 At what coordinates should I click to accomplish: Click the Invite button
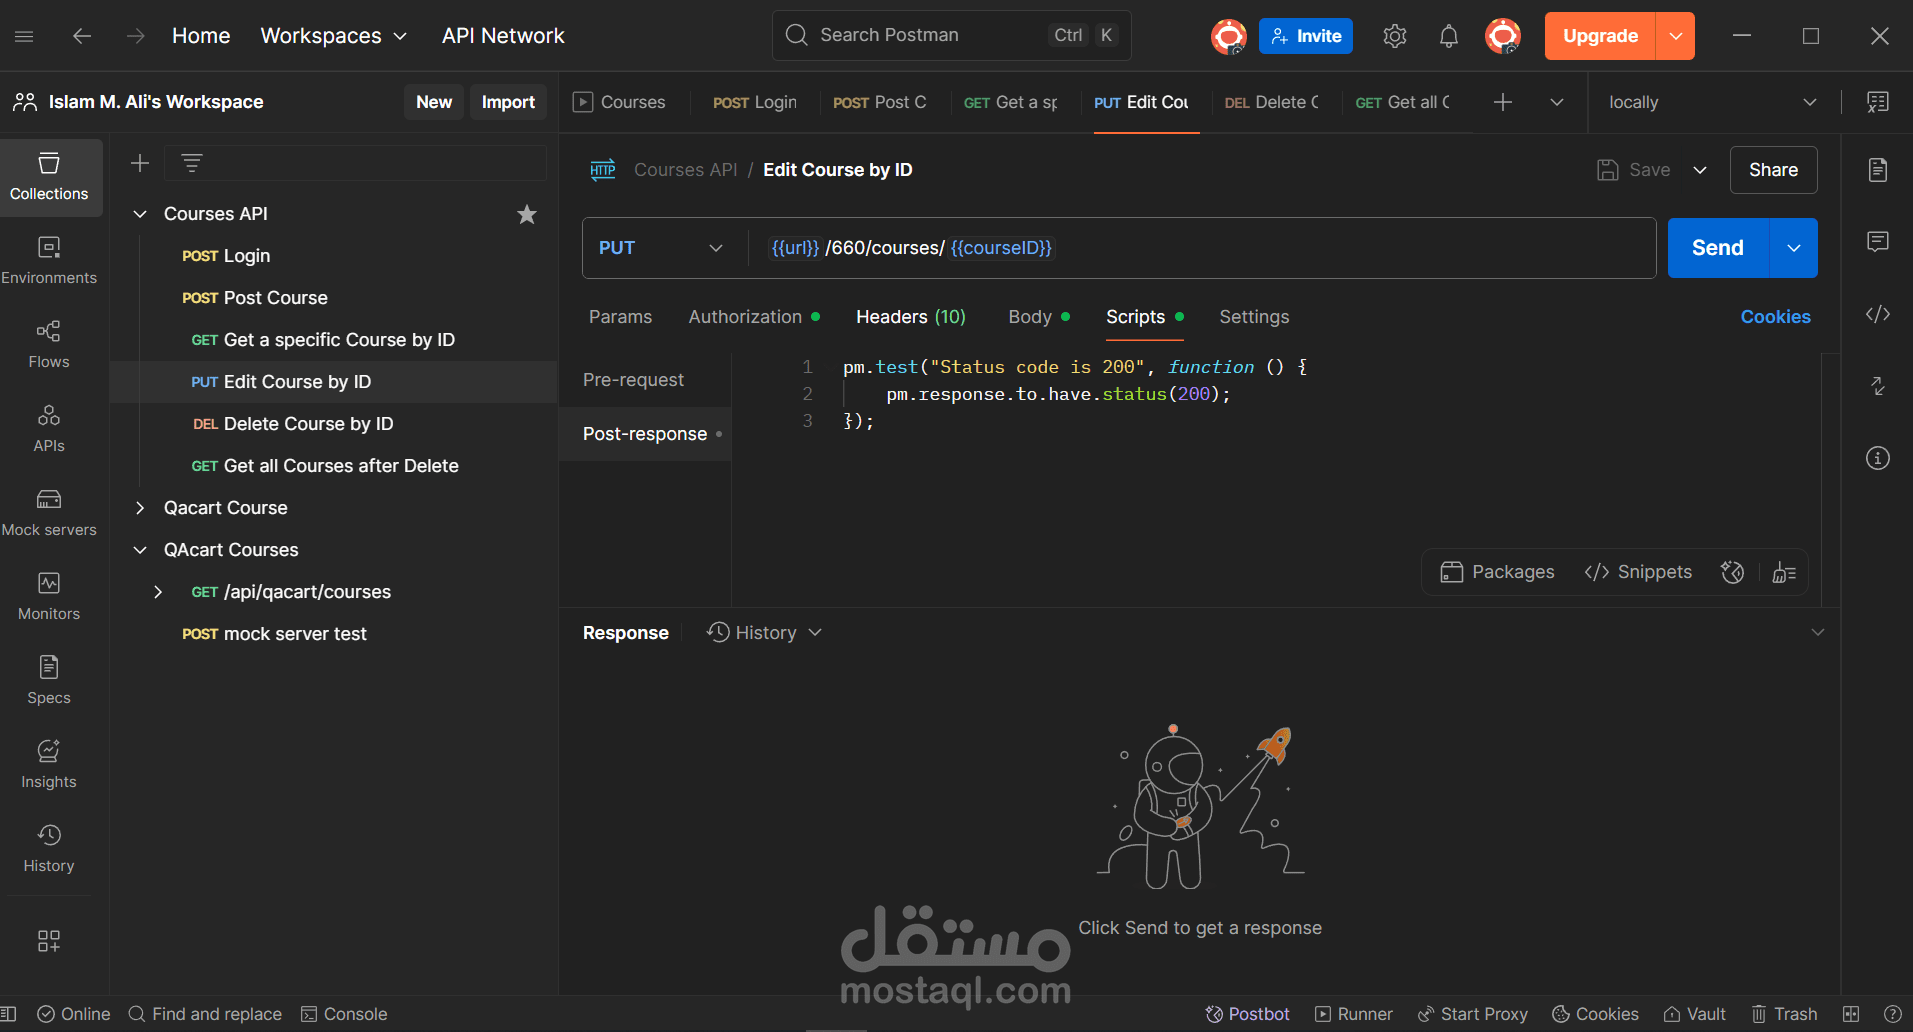tap(1306, 36)
